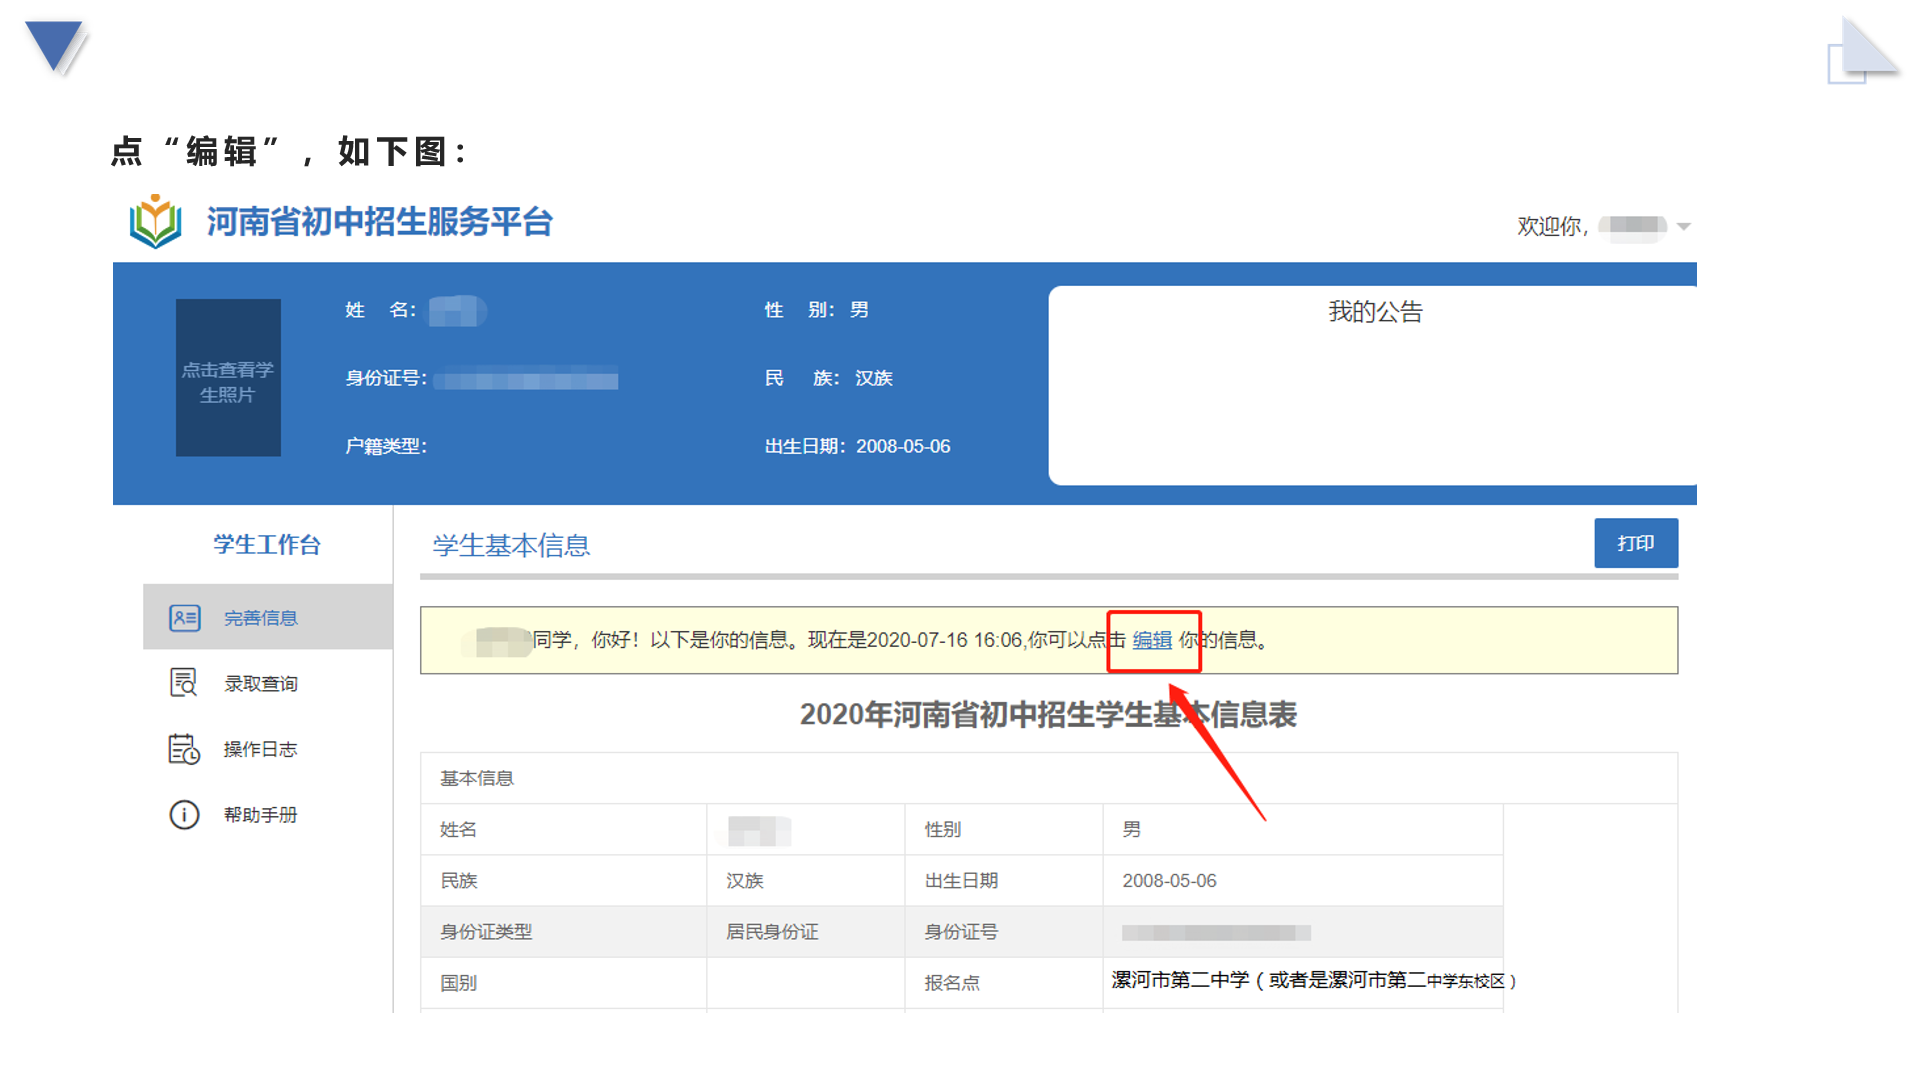Click the 帮助手册 info circle icon
The width and height of the screenshot is (1920, 1080).
coord(184,815)
